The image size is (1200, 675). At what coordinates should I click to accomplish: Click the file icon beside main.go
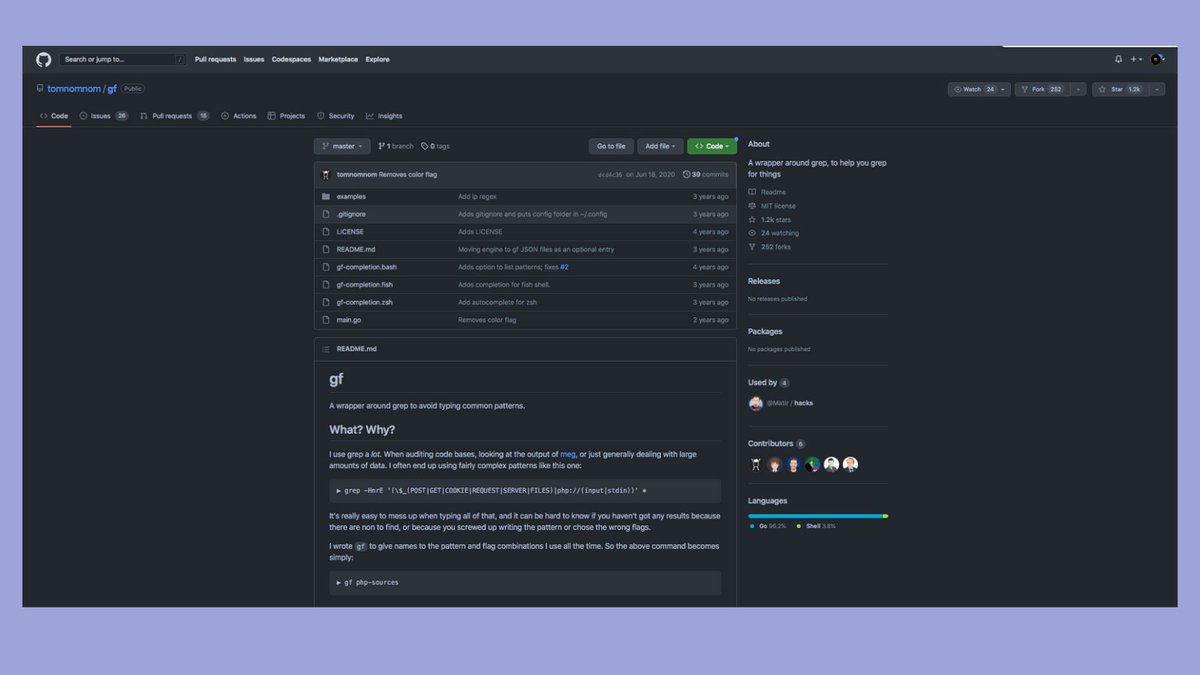[x=326, y=320]
